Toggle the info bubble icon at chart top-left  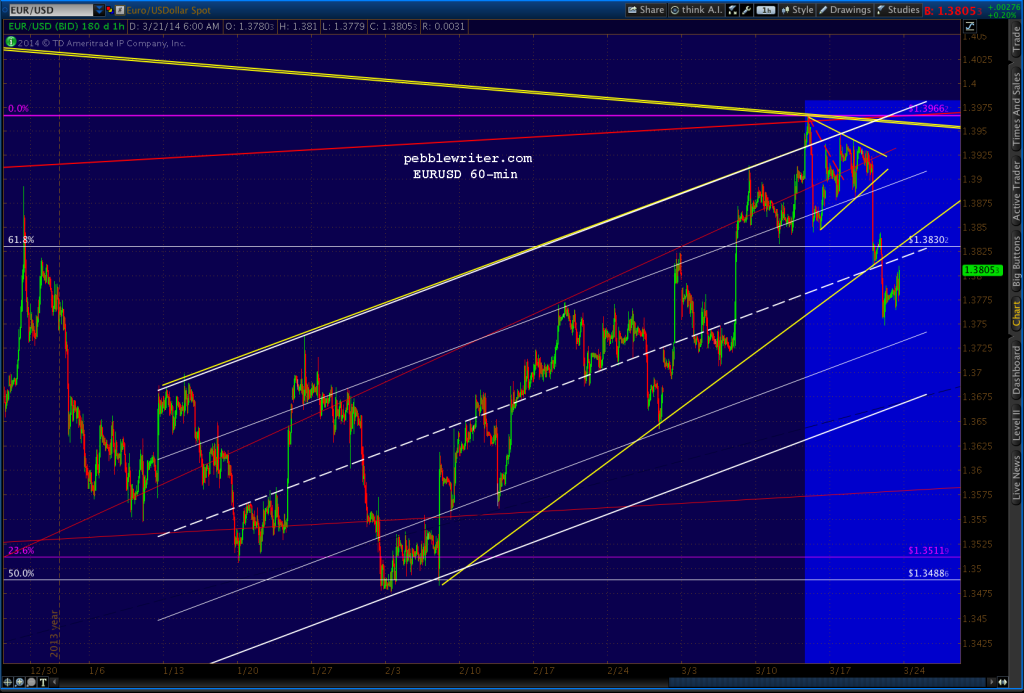click(10, 44)
